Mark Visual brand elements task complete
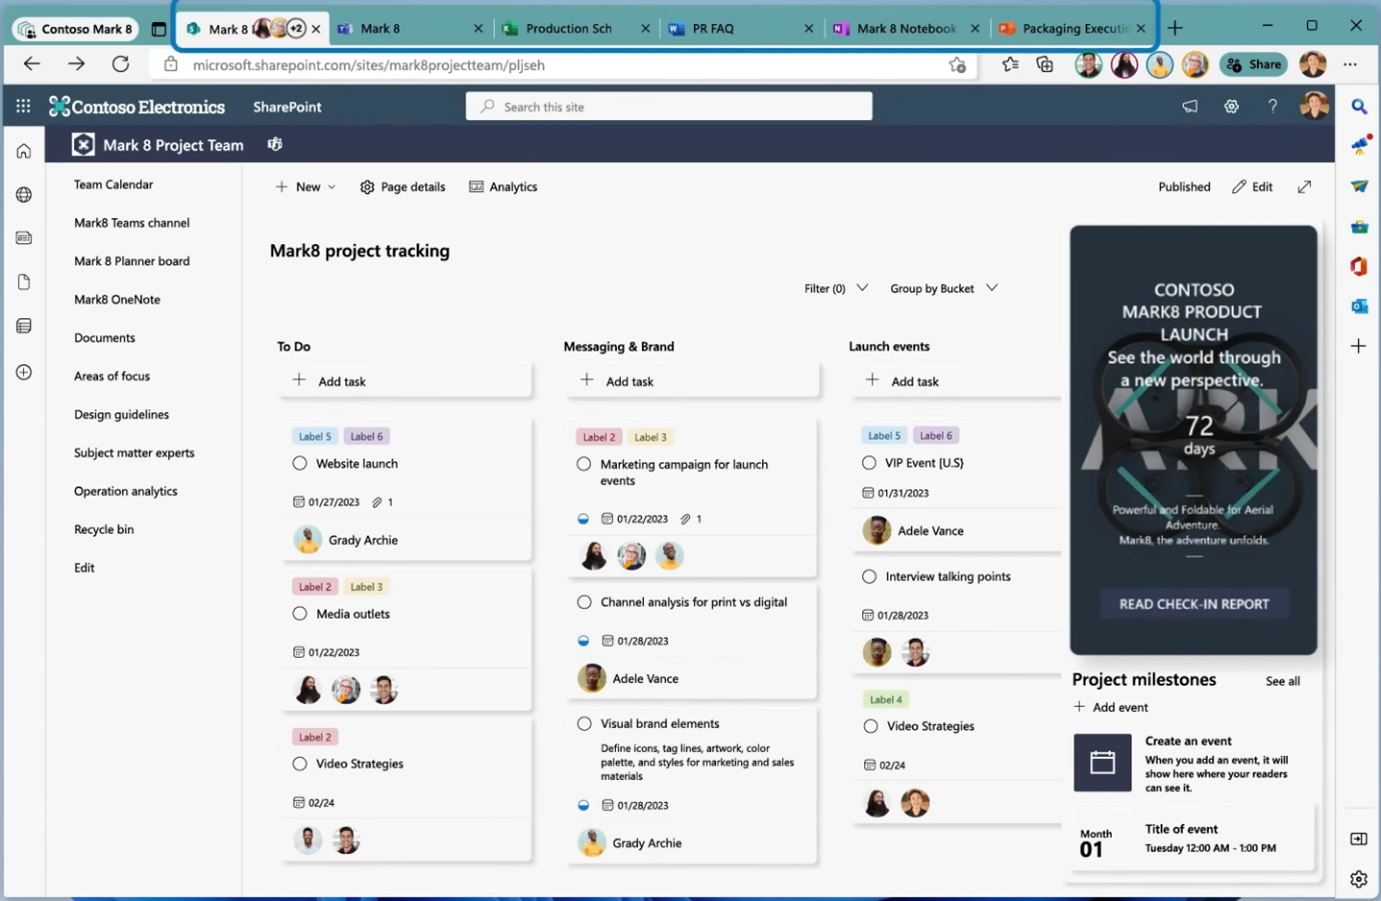 coord(584,723)
